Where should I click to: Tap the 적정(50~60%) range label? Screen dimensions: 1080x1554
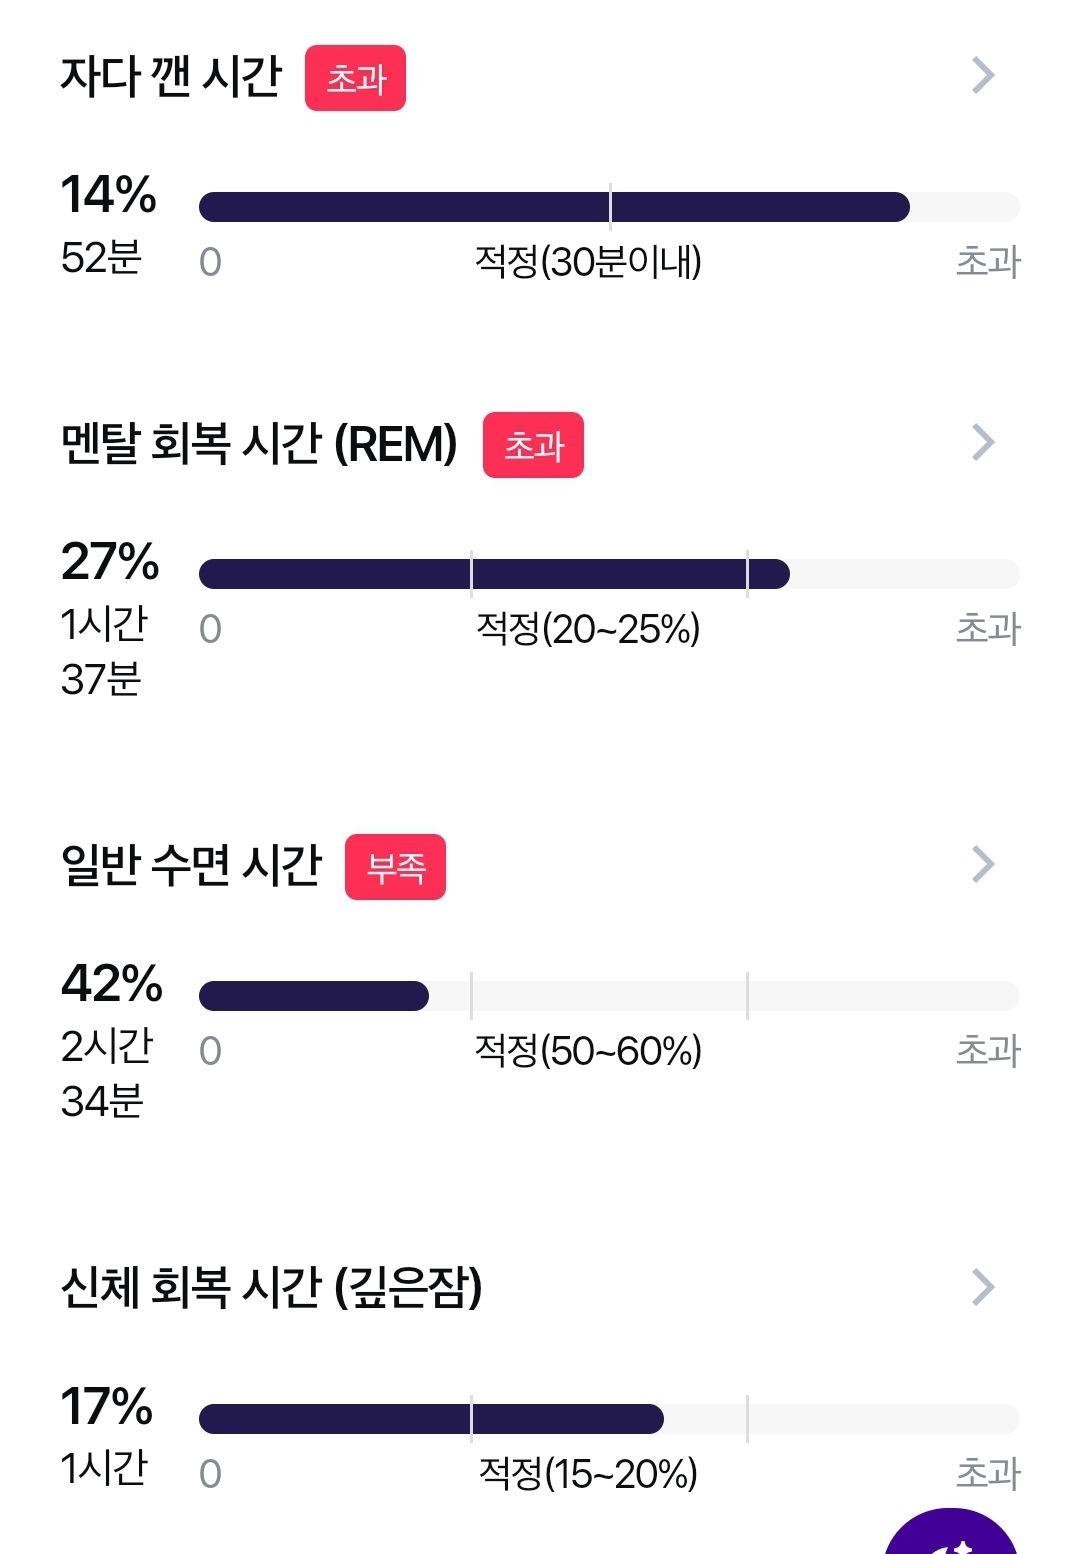(x=588, y=1051)
